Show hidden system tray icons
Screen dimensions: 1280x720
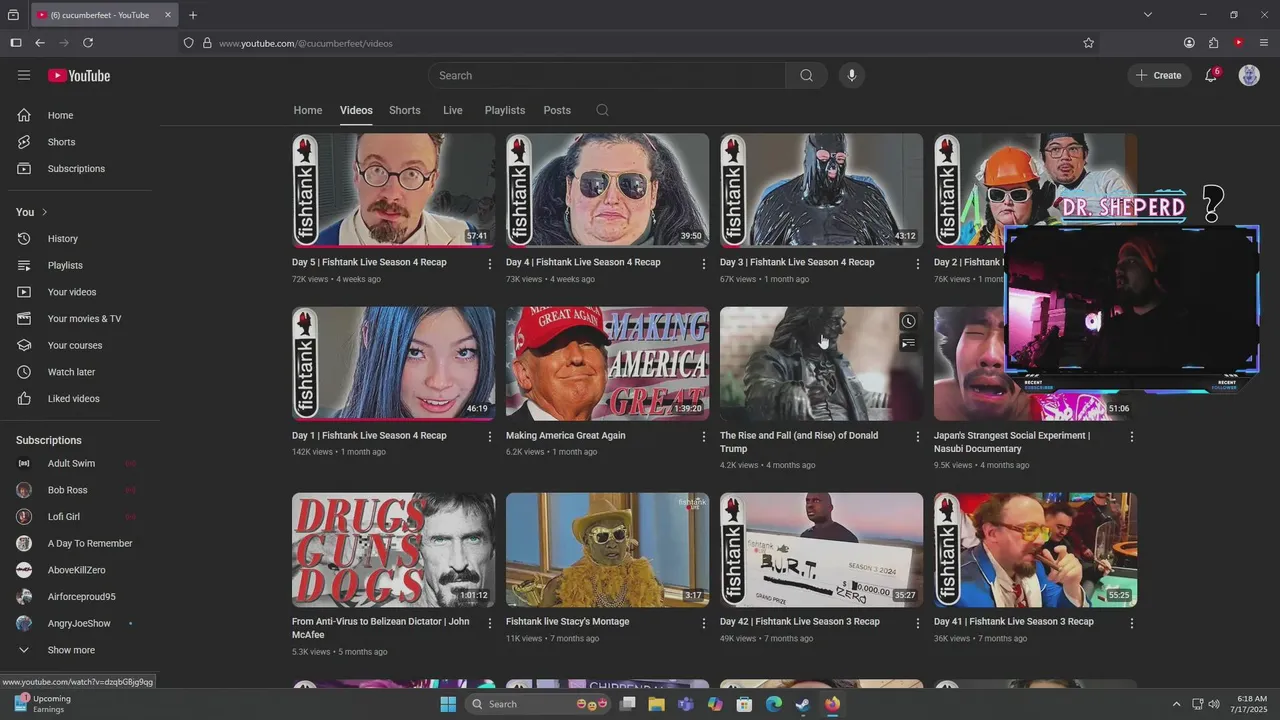[1176, 704]
